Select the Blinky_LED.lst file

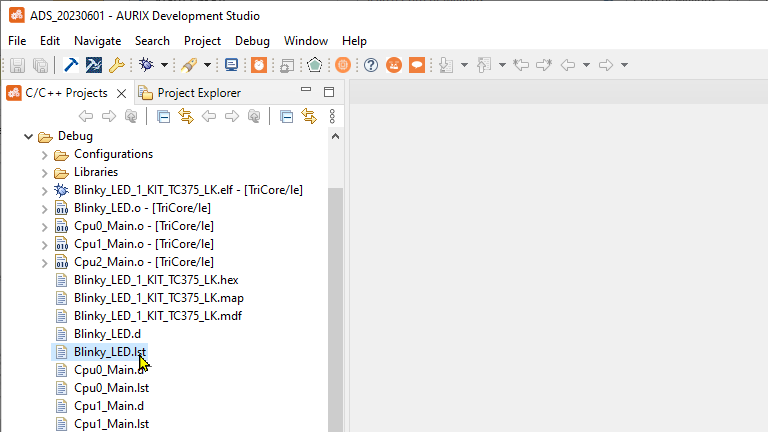[110, 352]
